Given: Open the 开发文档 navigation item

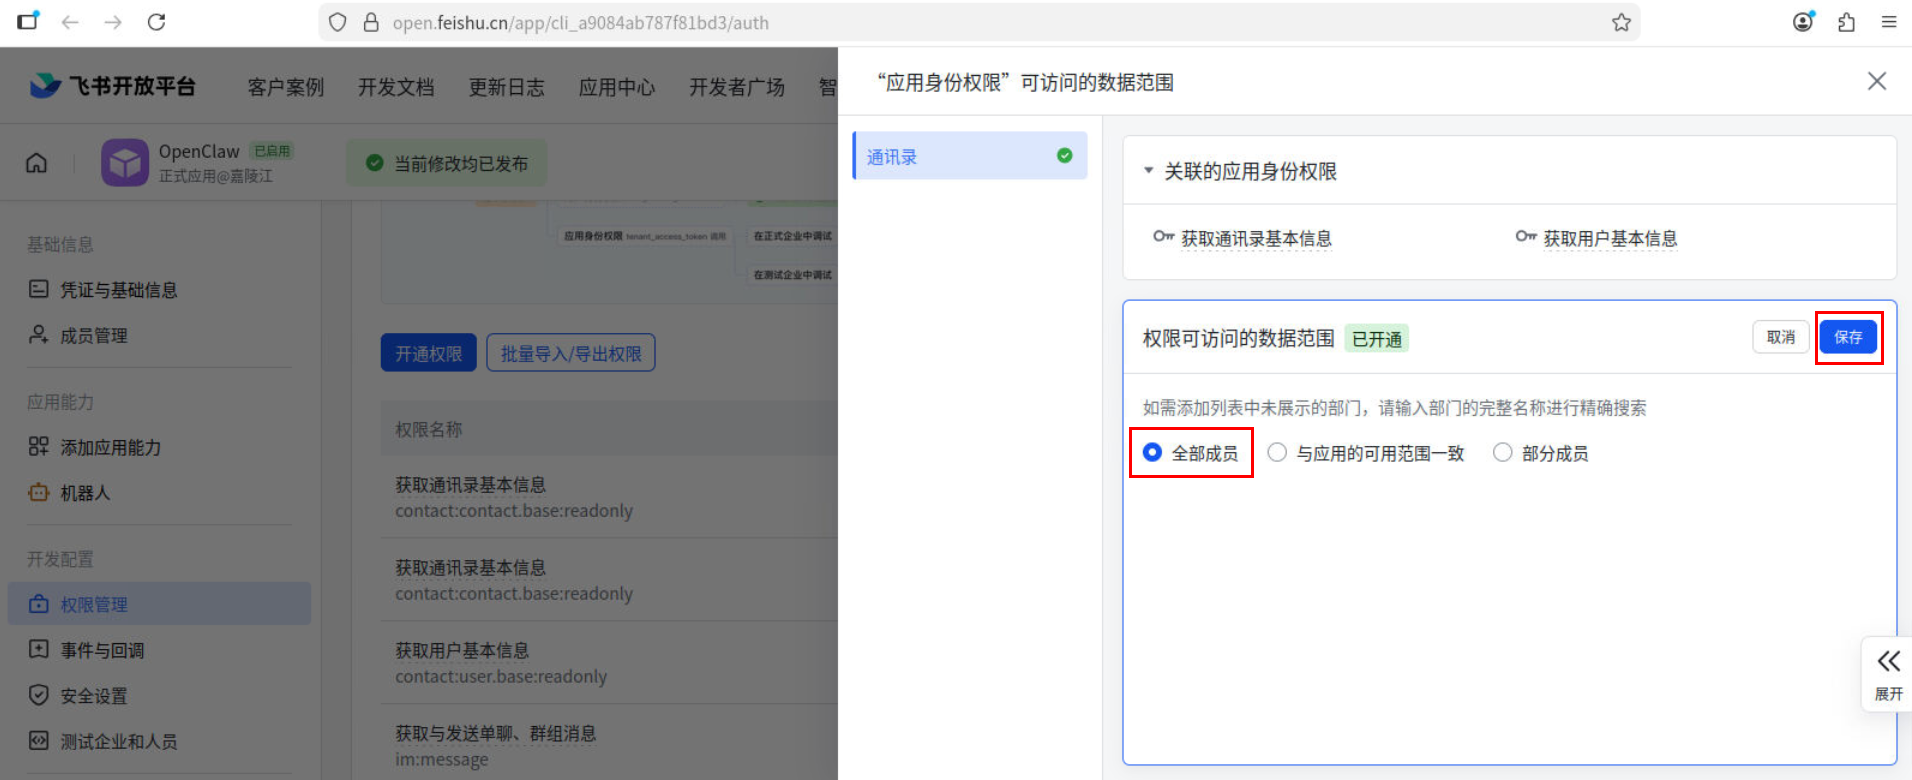Looking at the screenshot, I should [396, 87].
